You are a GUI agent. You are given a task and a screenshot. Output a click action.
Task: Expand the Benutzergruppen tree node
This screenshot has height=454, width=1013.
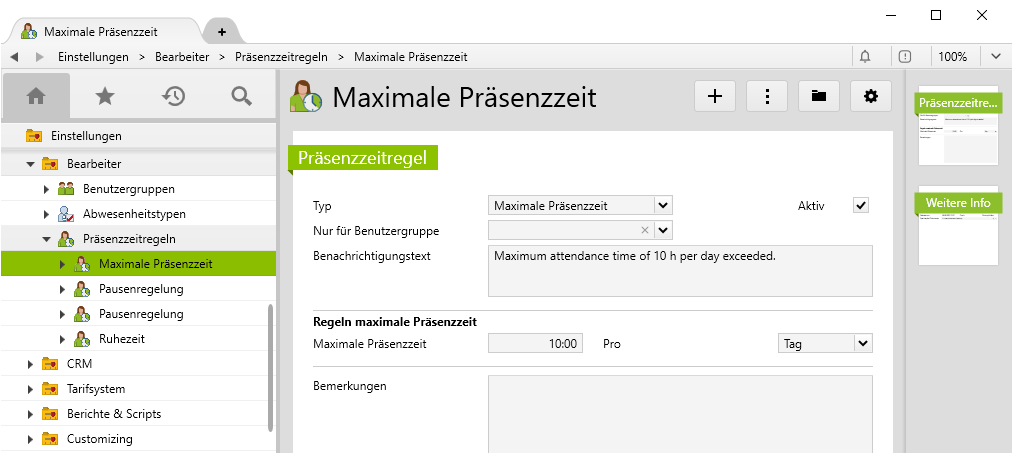point(46,188)
